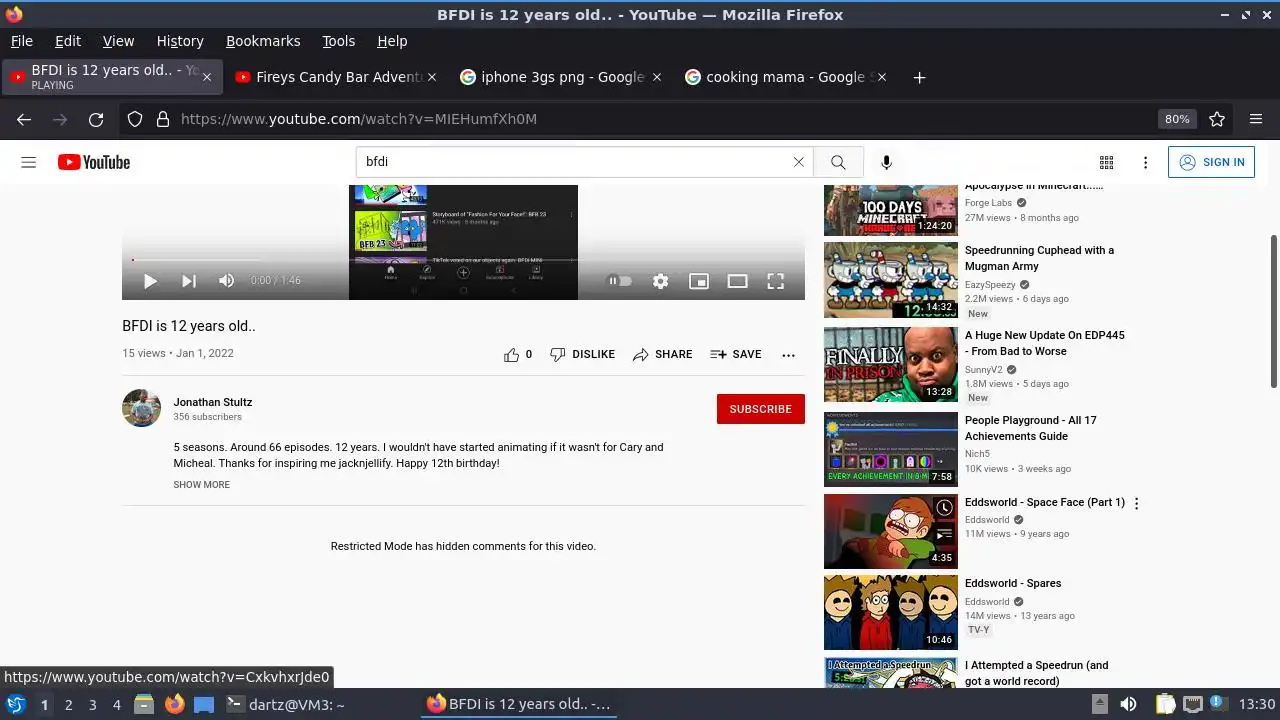Screen dimensions: 1280x720
Task: Open A Huge New Update On EDP445 title
Action: (1044, 343)
